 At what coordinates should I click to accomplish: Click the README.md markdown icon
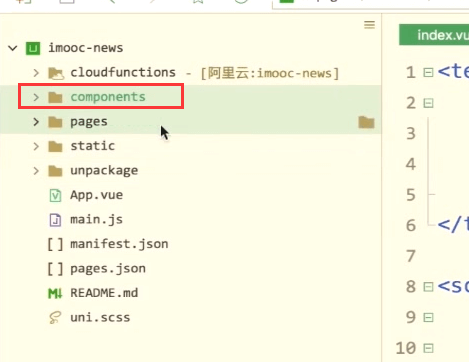coord(55,293)
